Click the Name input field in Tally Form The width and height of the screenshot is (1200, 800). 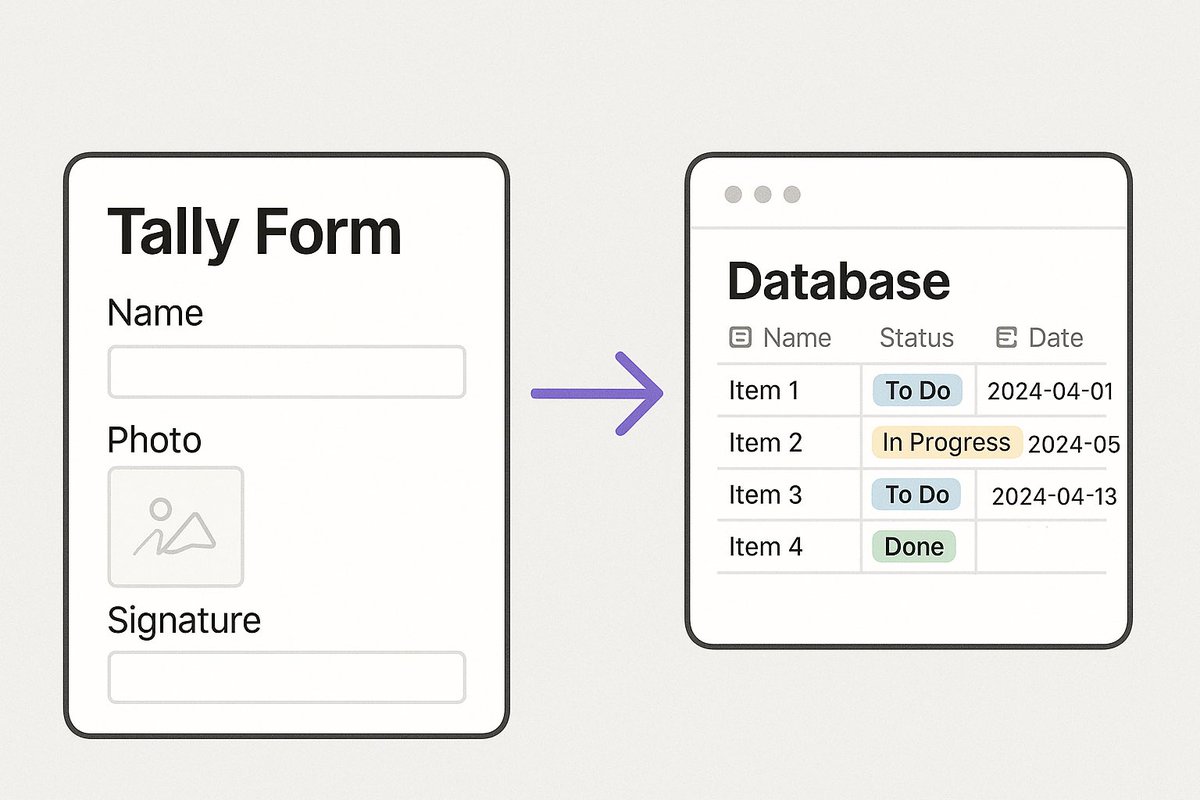(286, 372)
